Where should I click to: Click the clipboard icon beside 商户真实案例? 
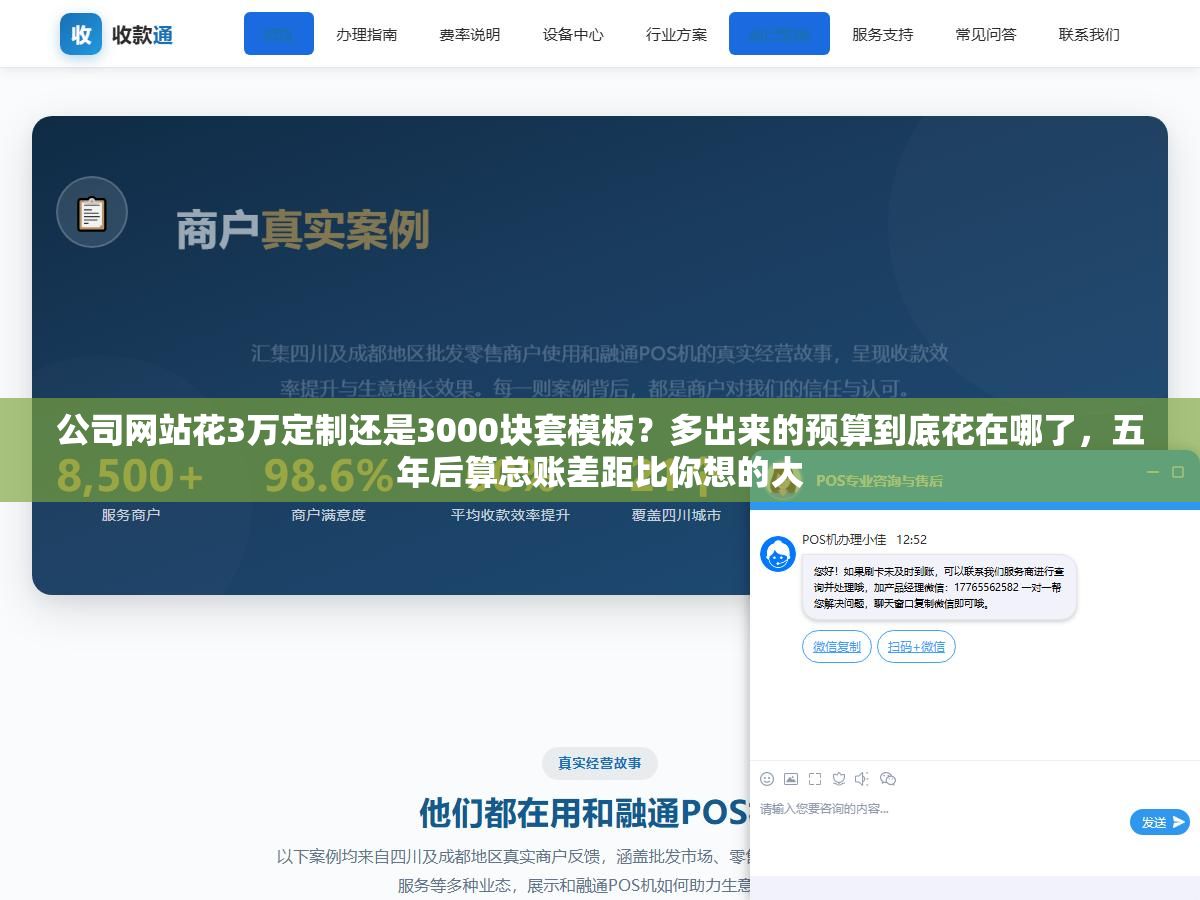92,212
